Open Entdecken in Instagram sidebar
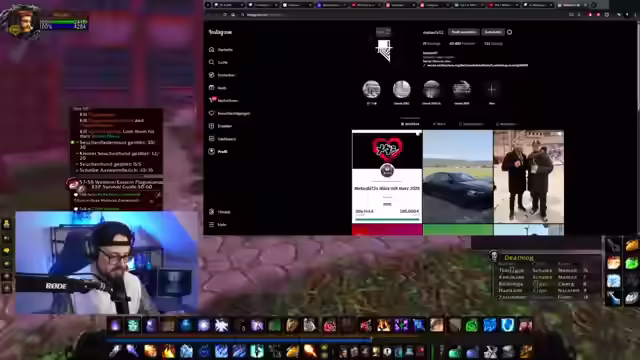Viewport: 640px width, 360px height. coord(222,75)
